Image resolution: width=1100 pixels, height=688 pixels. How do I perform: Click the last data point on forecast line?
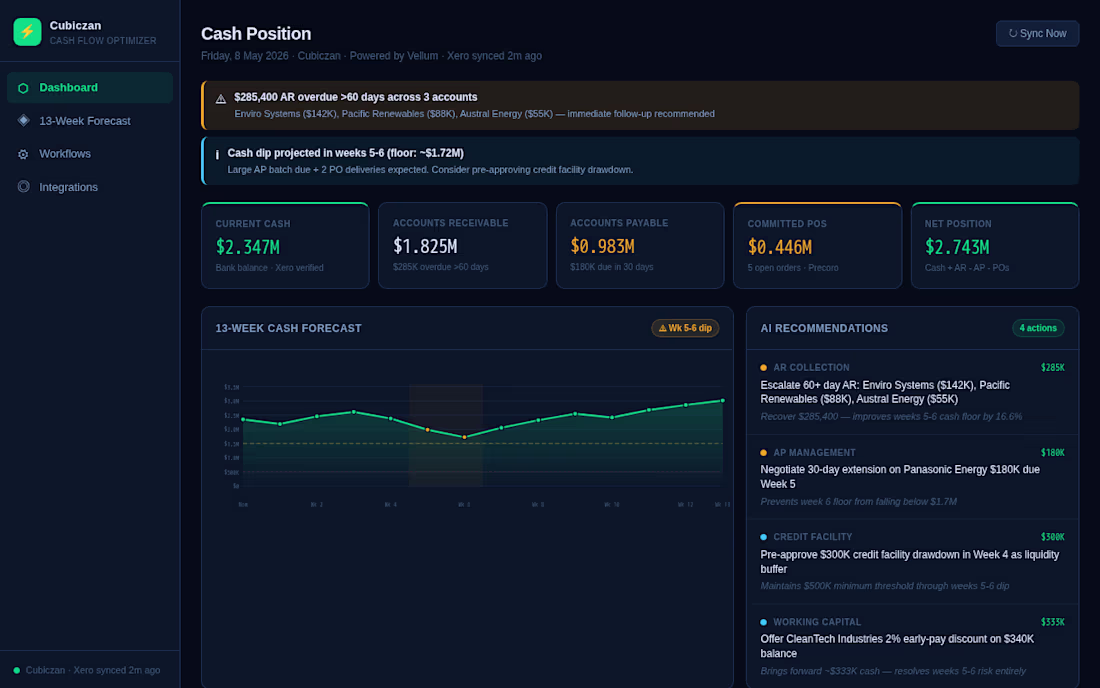pyautogui.click(x=723, y=400)
